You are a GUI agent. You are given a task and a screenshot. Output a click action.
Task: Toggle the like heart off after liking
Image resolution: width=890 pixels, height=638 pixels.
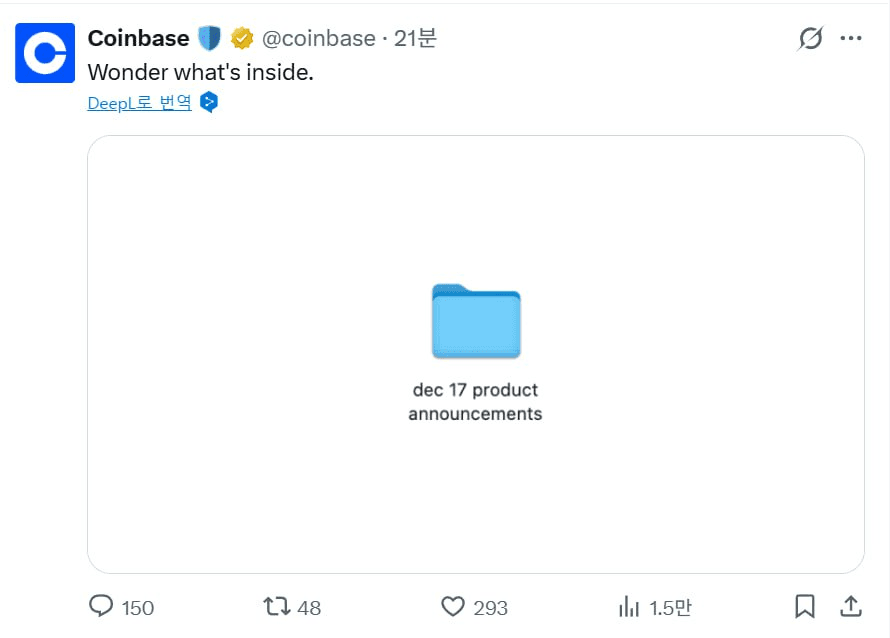(x=454, y=606)
